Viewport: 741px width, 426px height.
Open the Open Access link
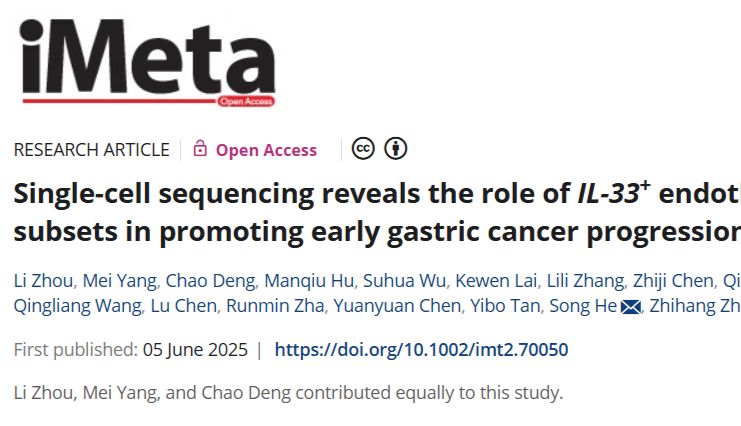tap(266, 150)
